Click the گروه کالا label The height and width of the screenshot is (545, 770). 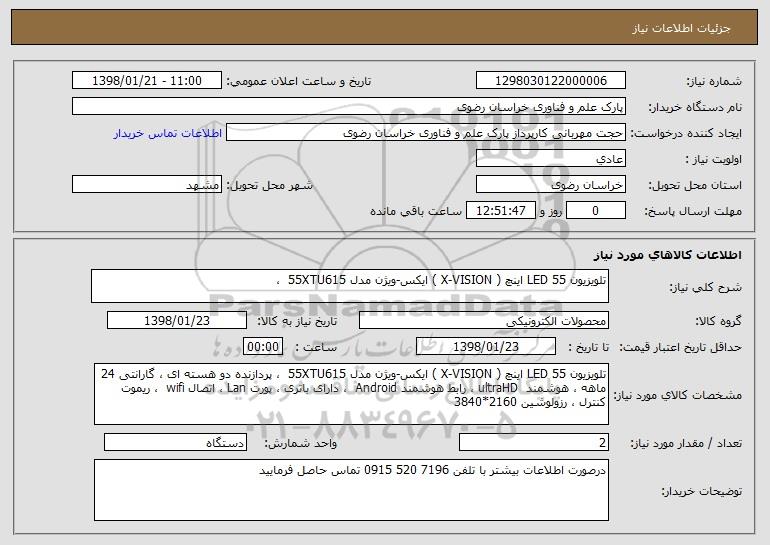point(718,321)
